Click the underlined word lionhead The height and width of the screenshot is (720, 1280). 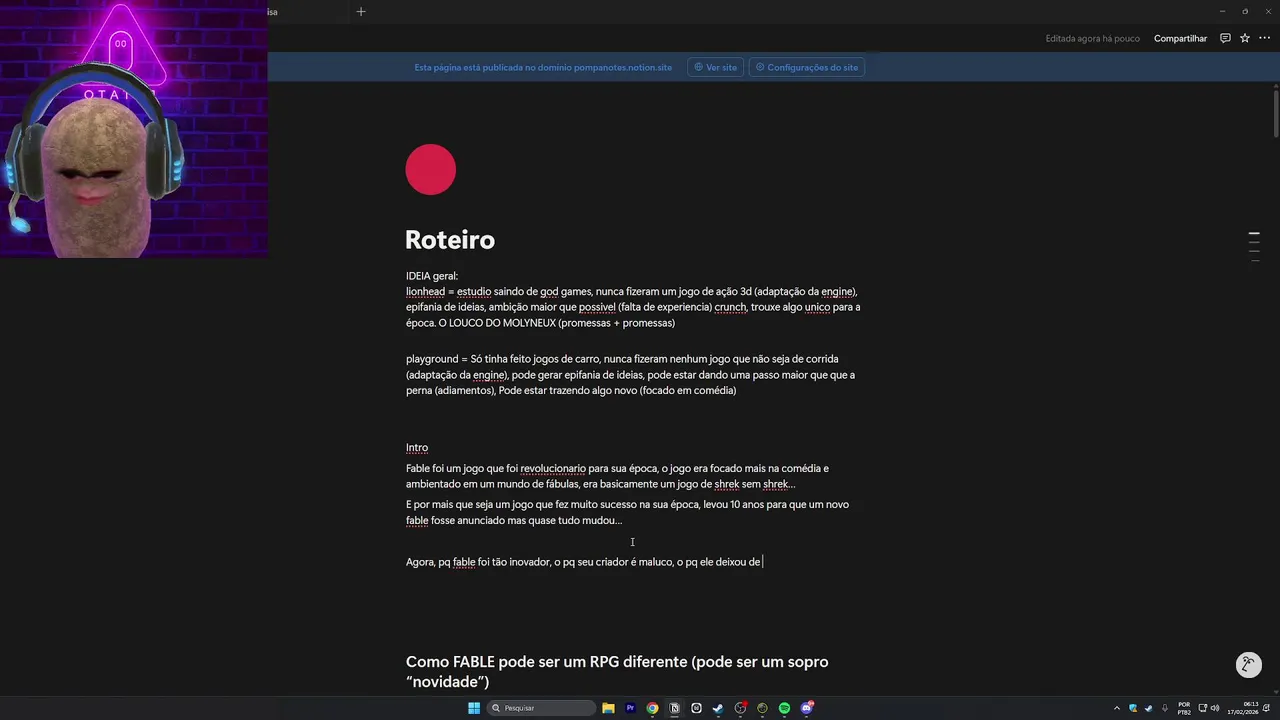tap(425, 292)
